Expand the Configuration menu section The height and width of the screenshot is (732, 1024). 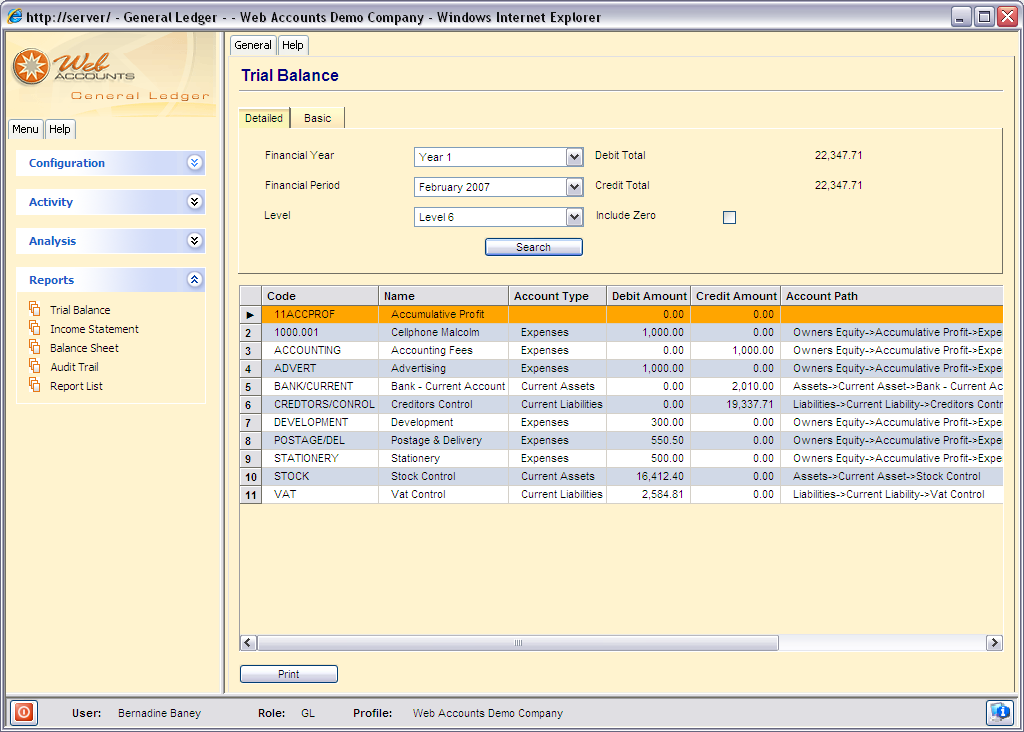click(x=195, y=163)
